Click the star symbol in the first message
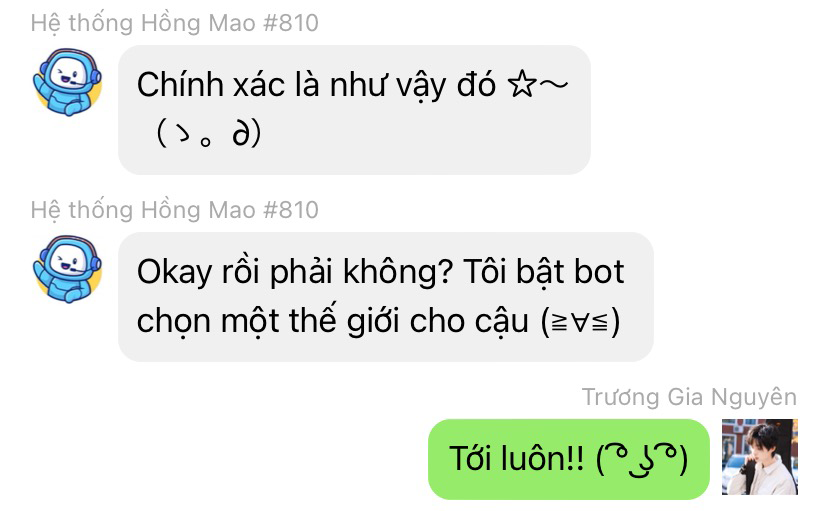 tap(522, 84)
